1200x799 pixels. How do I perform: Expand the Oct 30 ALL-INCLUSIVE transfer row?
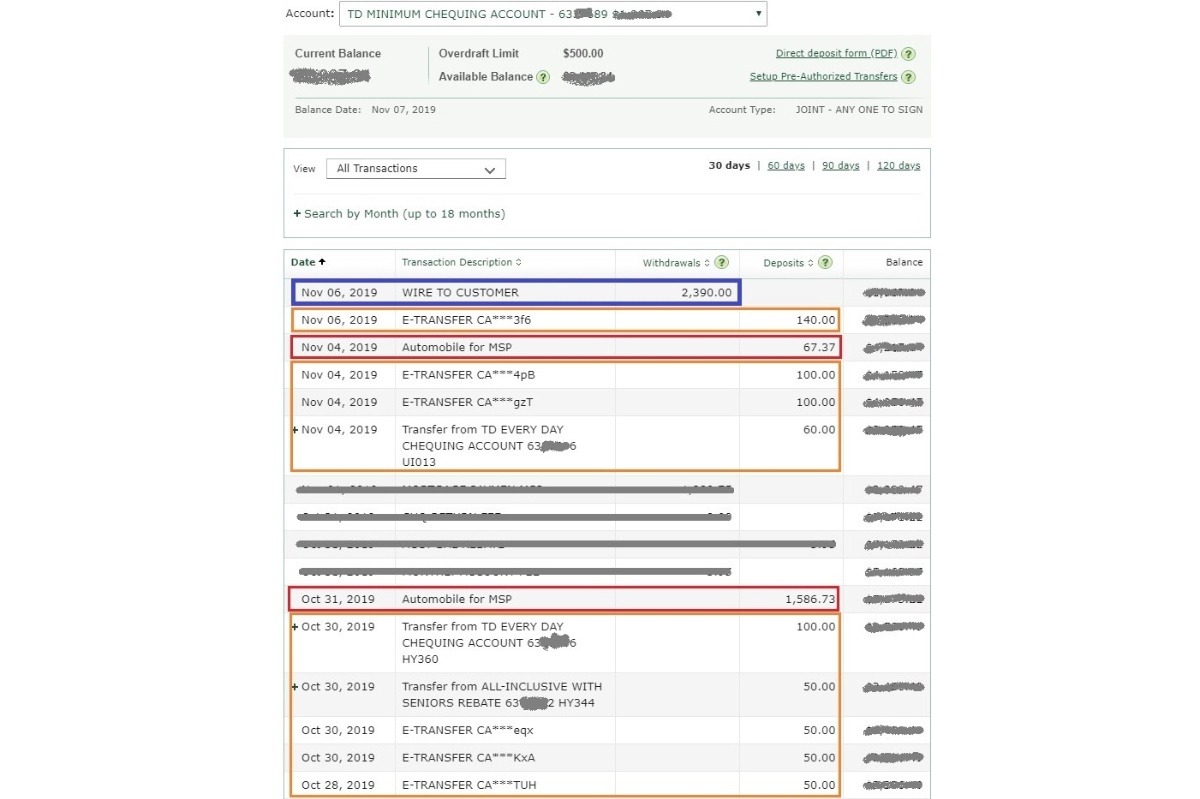coord(295,687)
